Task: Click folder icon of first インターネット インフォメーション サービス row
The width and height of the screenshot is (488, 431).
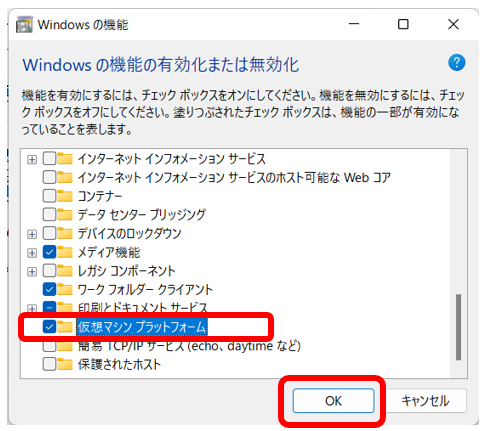Action: click(x=65, y=158)
